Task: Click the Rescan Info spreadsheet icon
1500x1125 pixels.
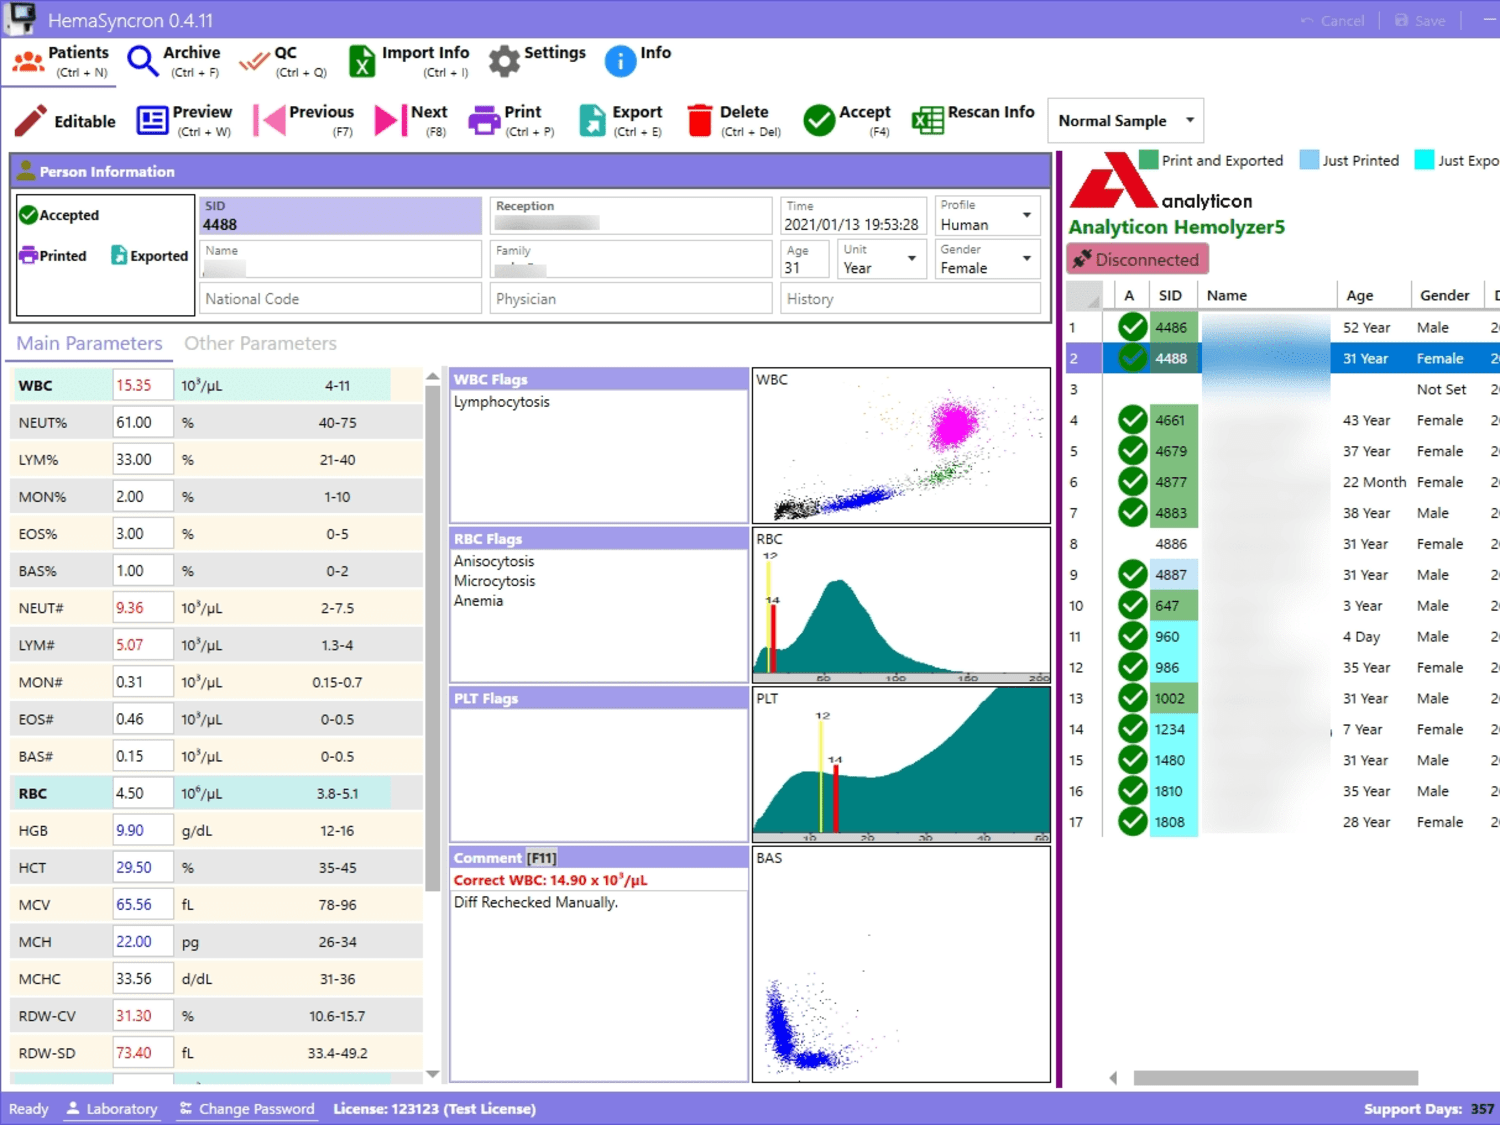Action: tap(927, 121)
